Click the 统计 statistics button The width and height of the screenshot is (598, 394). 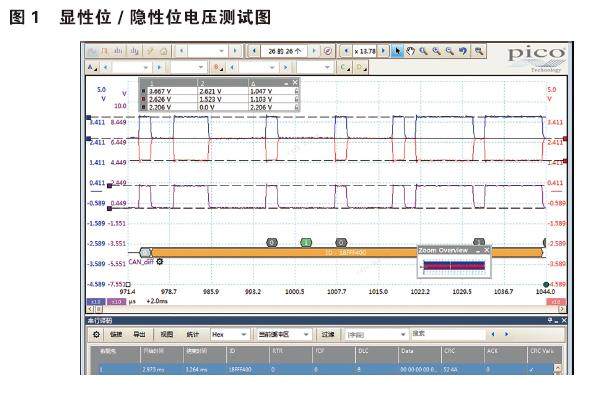point(193,334)
